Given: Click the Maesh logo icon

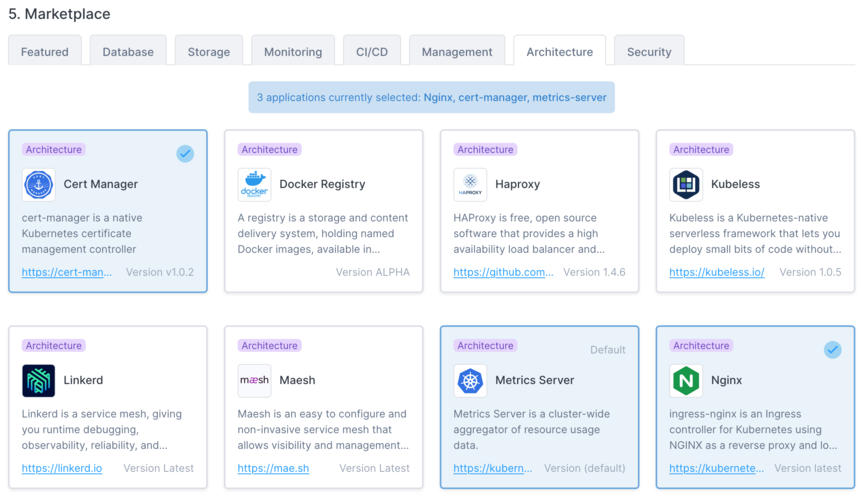Looking at the screenshot, I should [254, 380].
